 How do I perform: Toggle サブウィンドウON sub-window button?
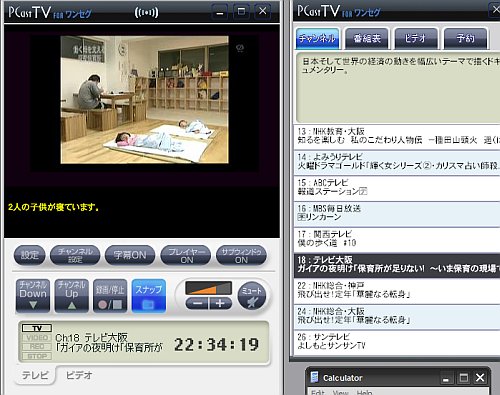pos(241,255)
